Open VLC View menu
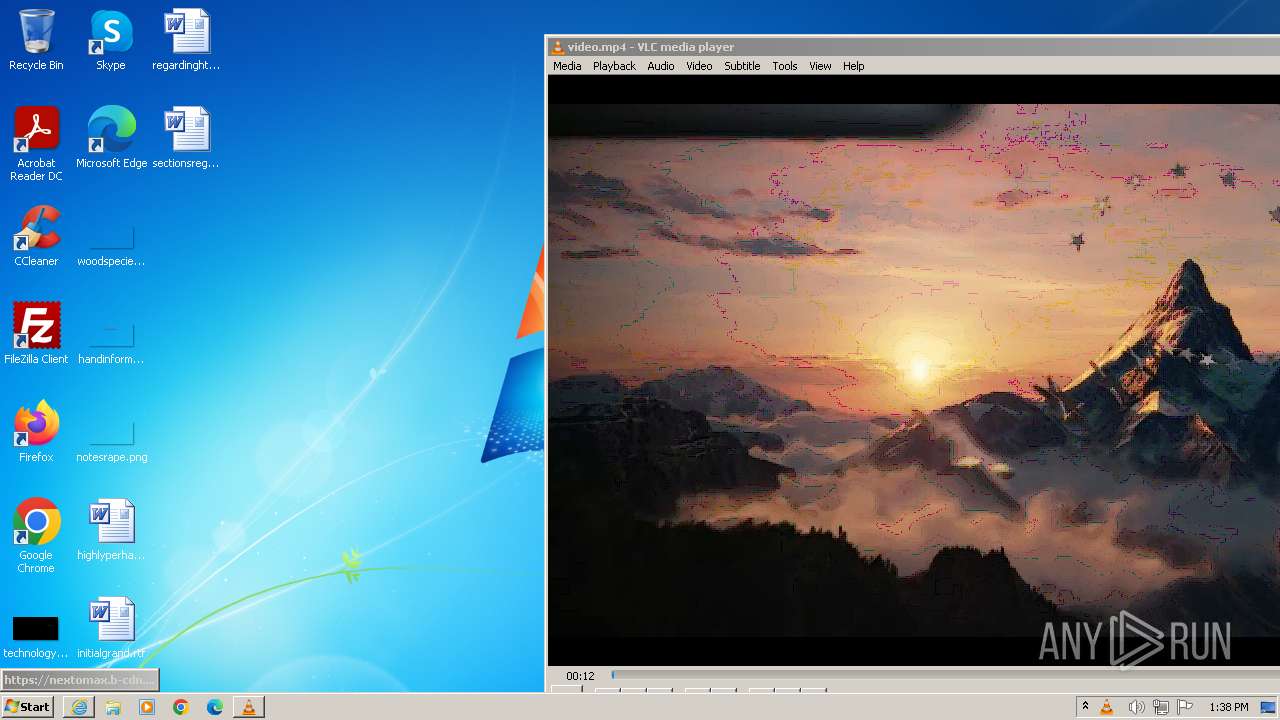The image size is (1280, 720). tap(820, 66)
